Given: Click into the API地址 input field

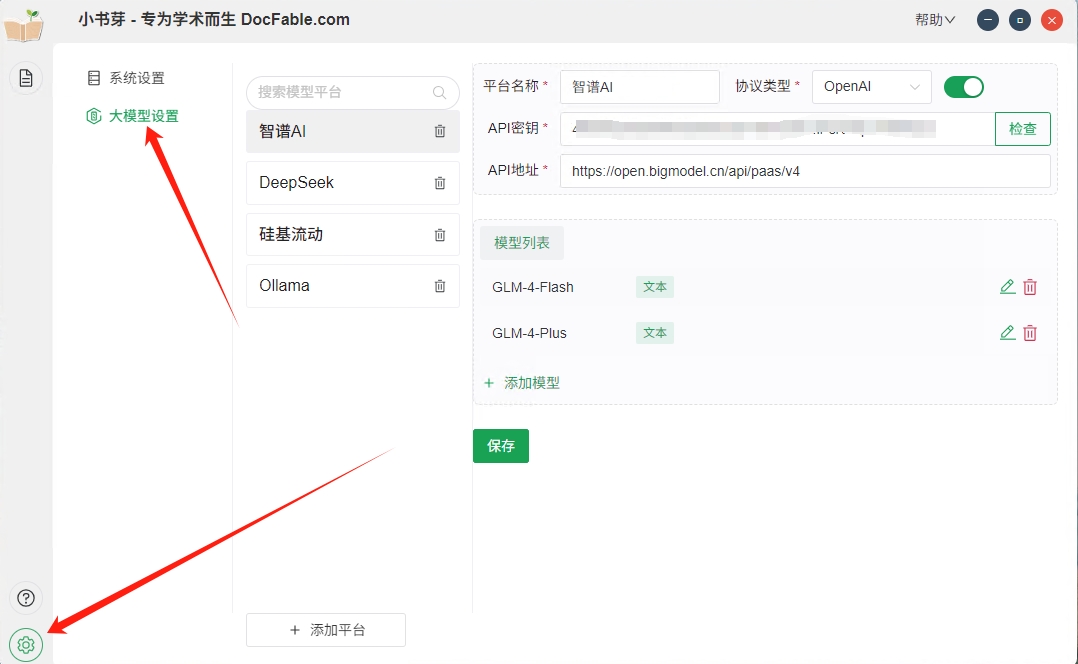Looking at the screenshot, I should click(x=805, y=171).
